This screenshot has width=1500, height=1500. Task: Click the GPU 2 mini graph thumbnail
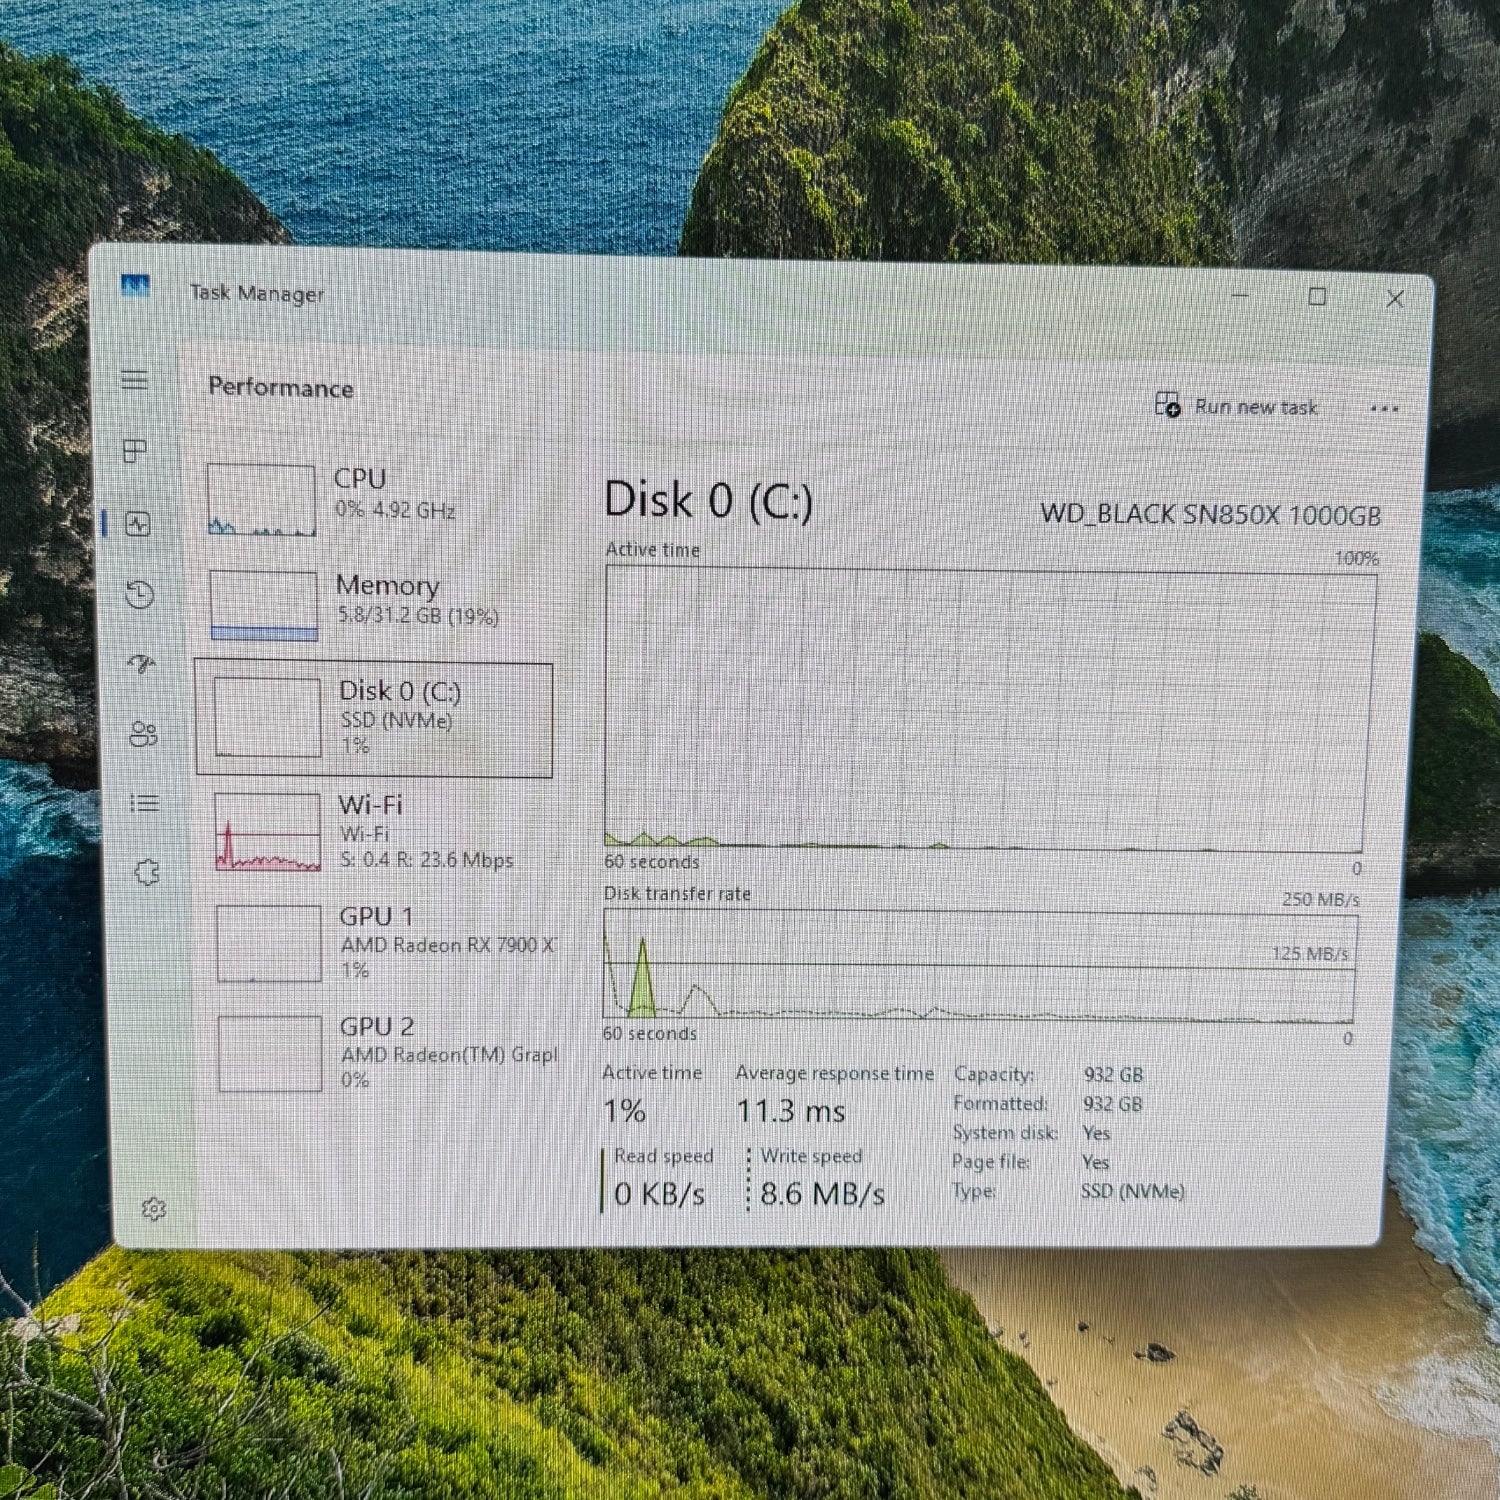coord(270,1054)
